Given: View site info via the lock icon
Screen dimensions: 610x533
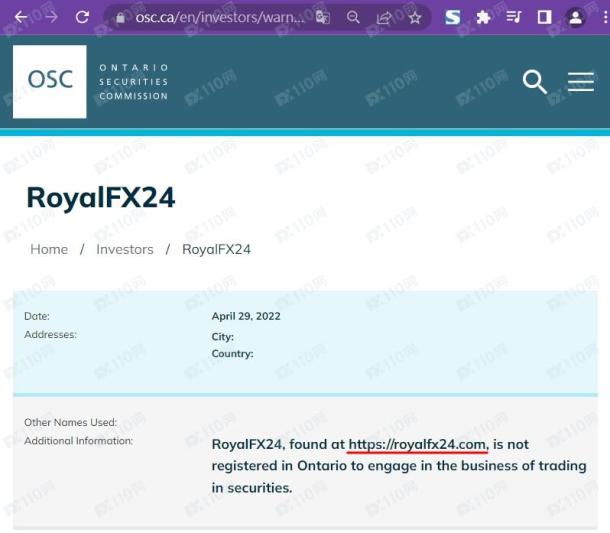Looking at the screenshot, I should pyautogui.click(x=121, y=18).
